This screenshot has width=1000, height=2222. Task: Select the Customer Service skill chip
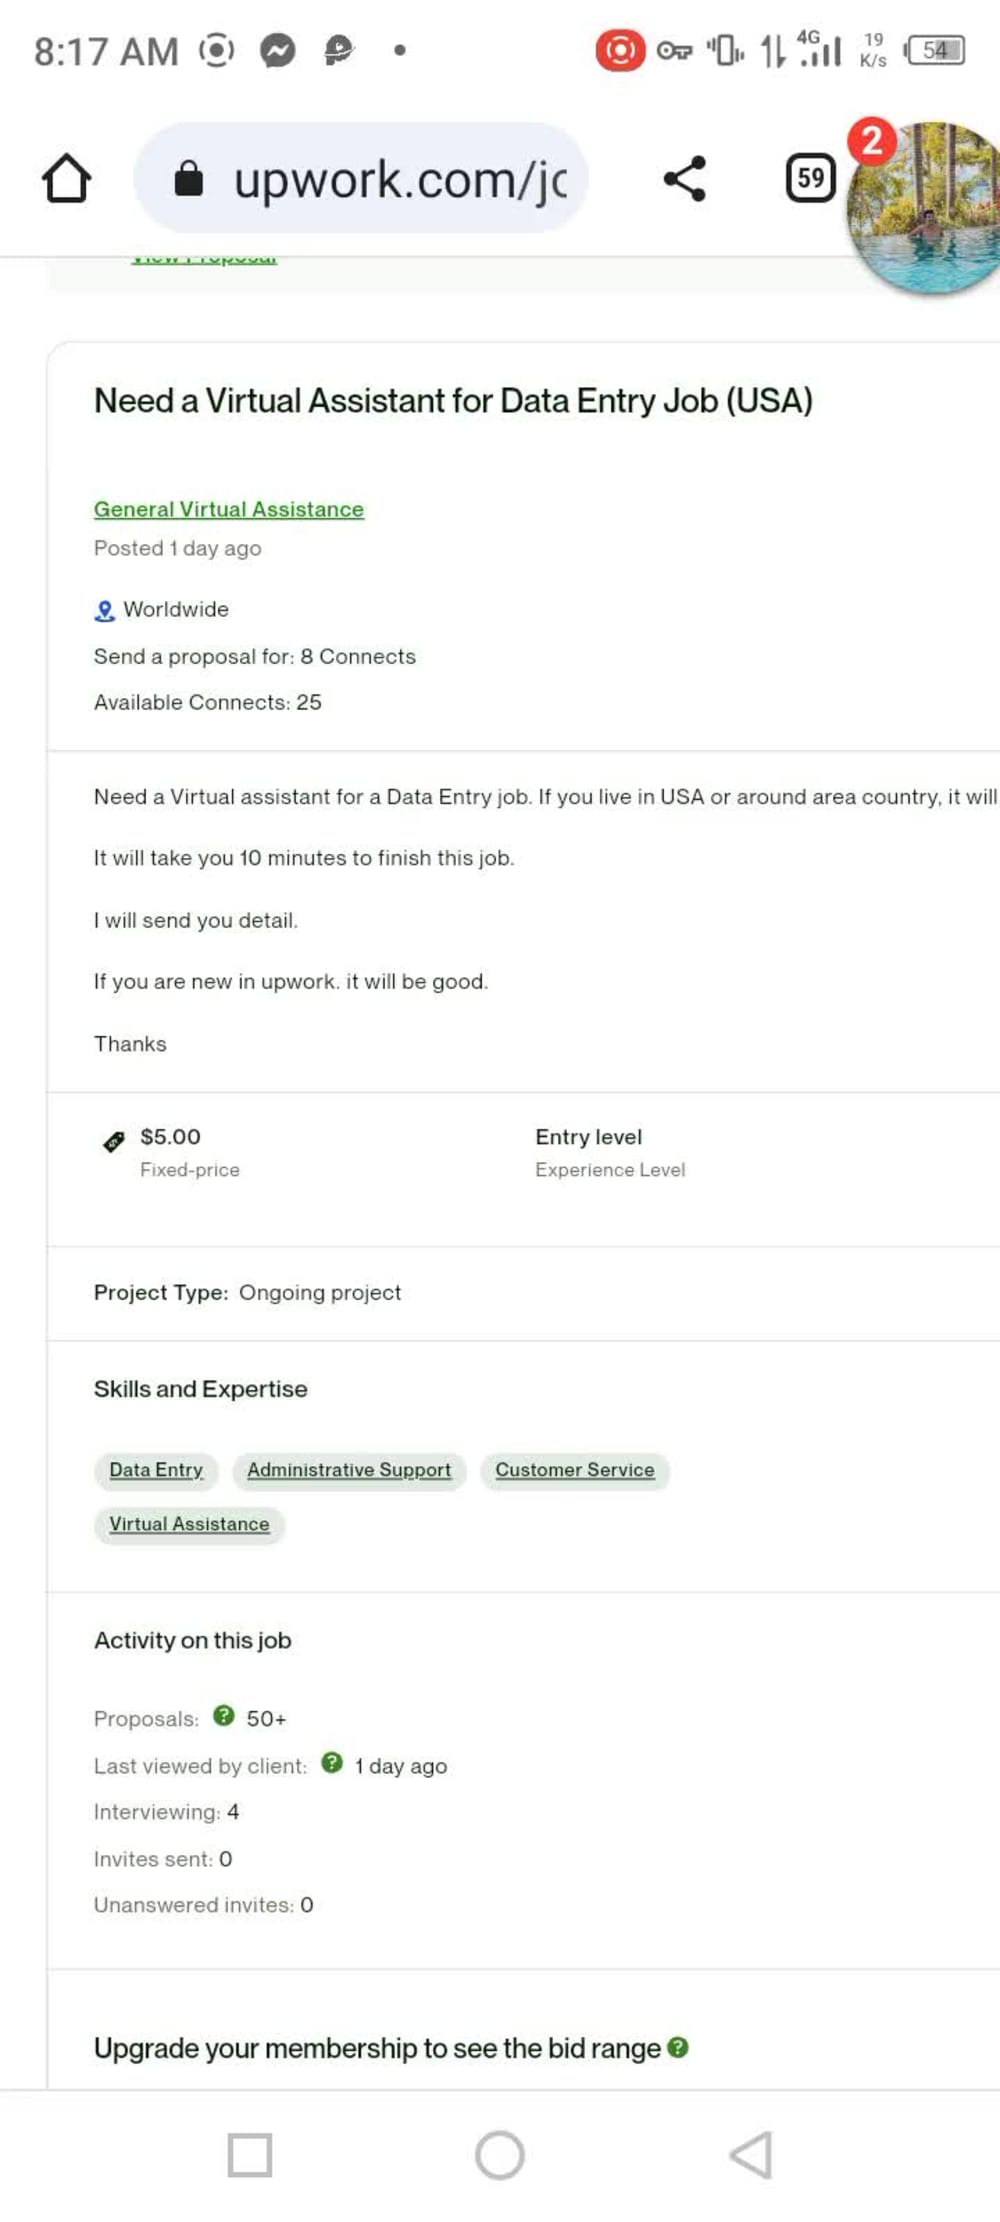point(575,1470)
